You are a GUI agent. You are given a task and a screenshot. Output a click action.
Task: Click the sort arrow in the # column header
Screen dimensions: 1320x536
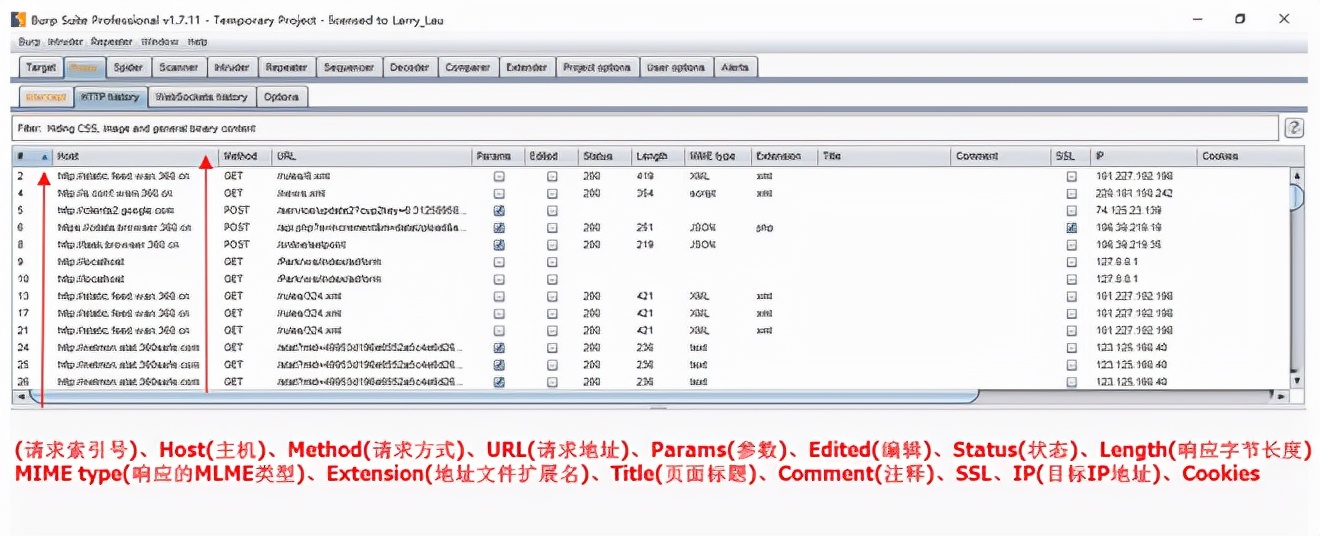[x=44, y=157]
